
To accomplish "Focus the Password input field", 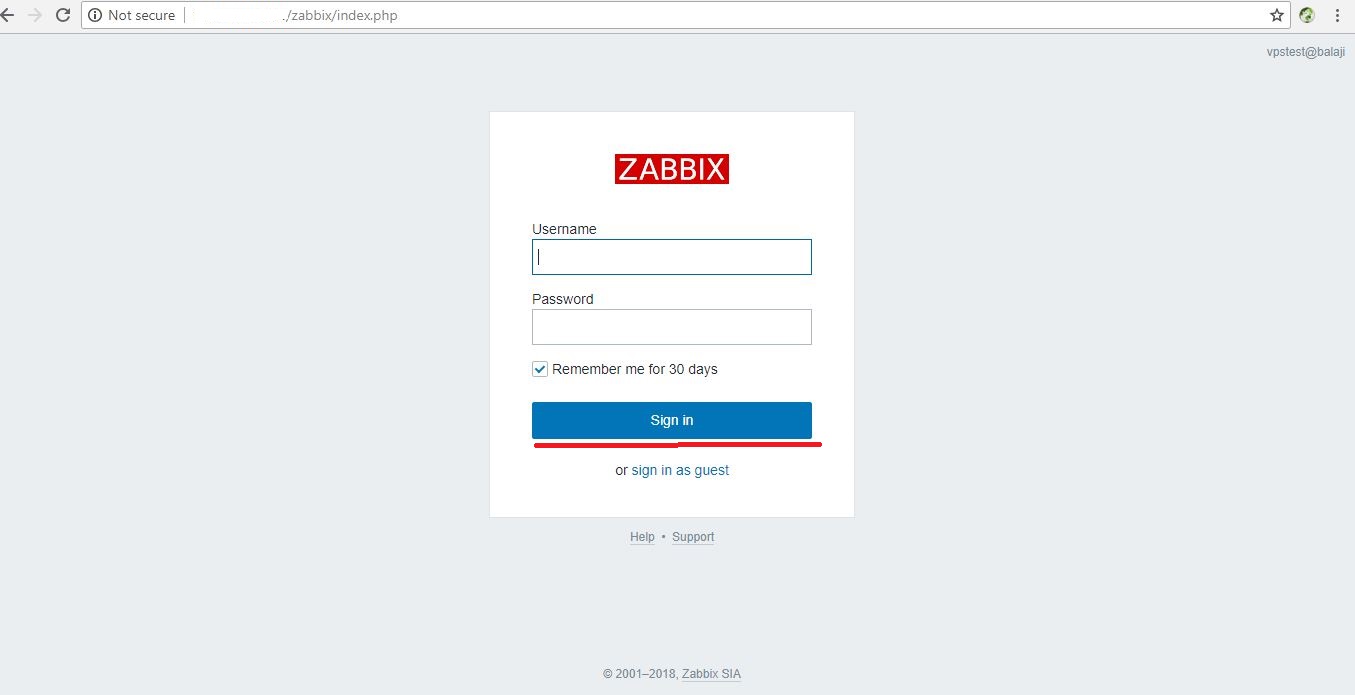I will click(x=672, y=327).
